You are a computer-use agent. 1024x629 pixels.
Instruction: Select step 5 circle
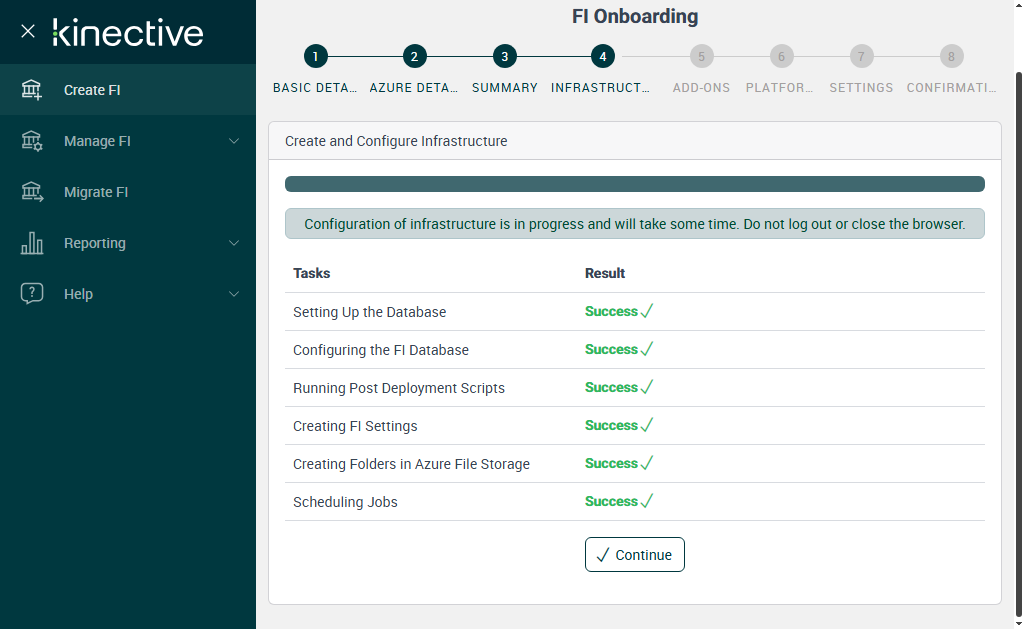[x=701, y=56]
